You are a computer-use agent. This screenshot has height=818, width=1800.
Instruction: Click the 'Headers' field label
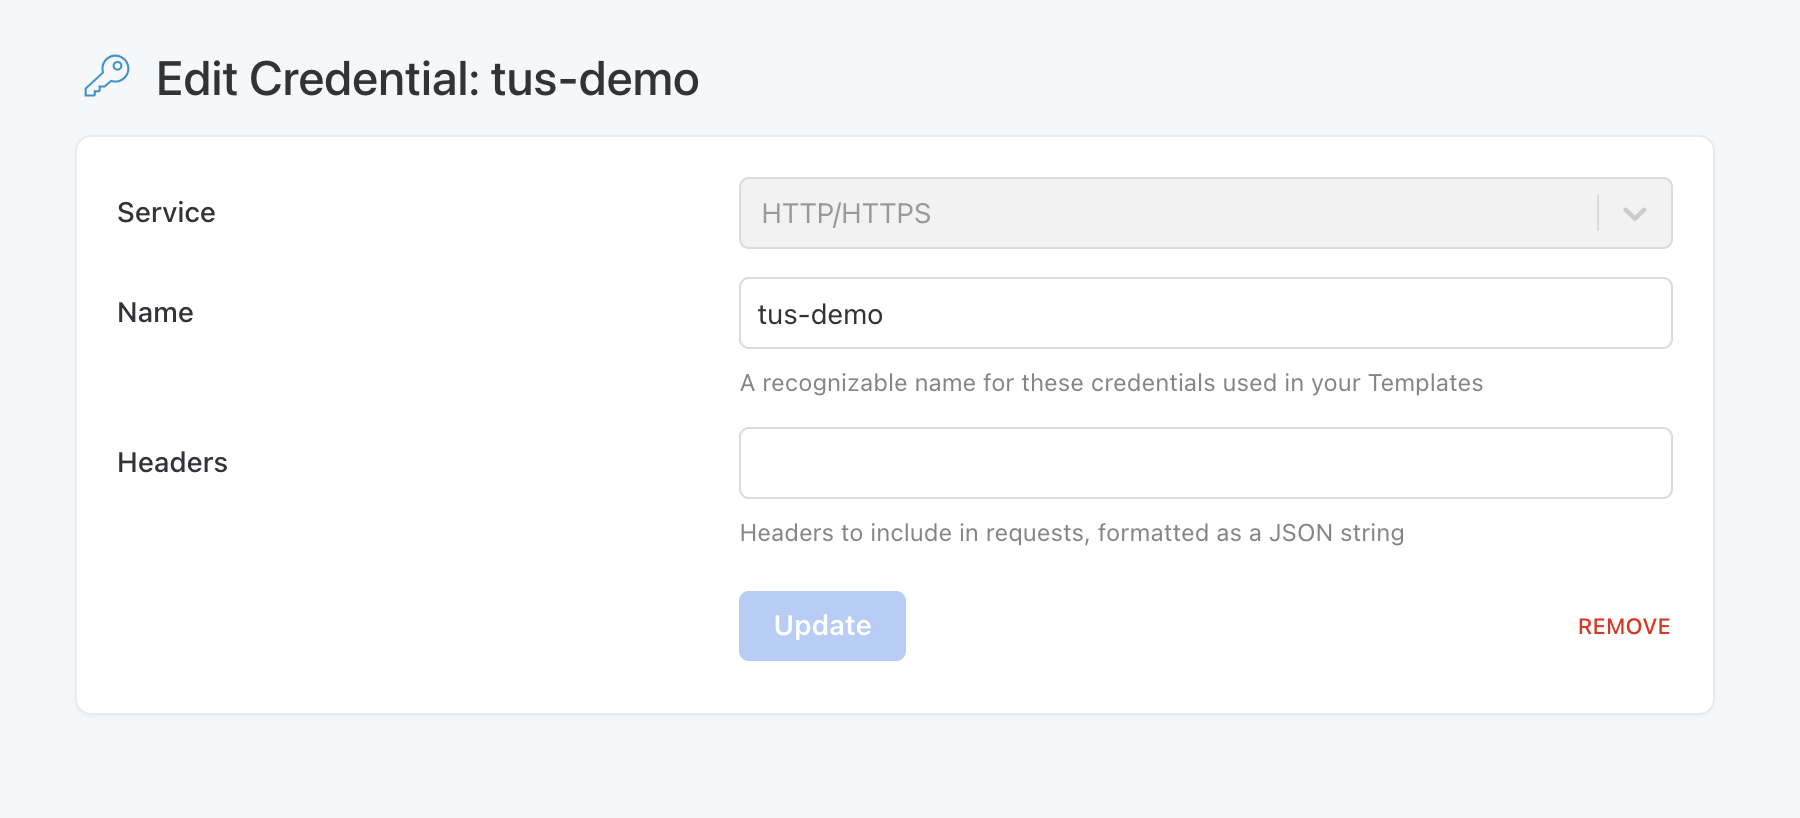coord(172,463)
